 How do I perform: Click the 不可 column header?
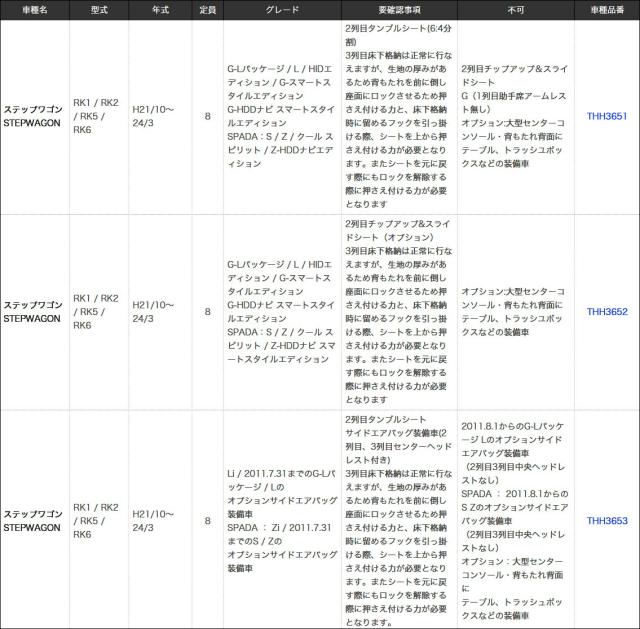click(x=516, y=10)
